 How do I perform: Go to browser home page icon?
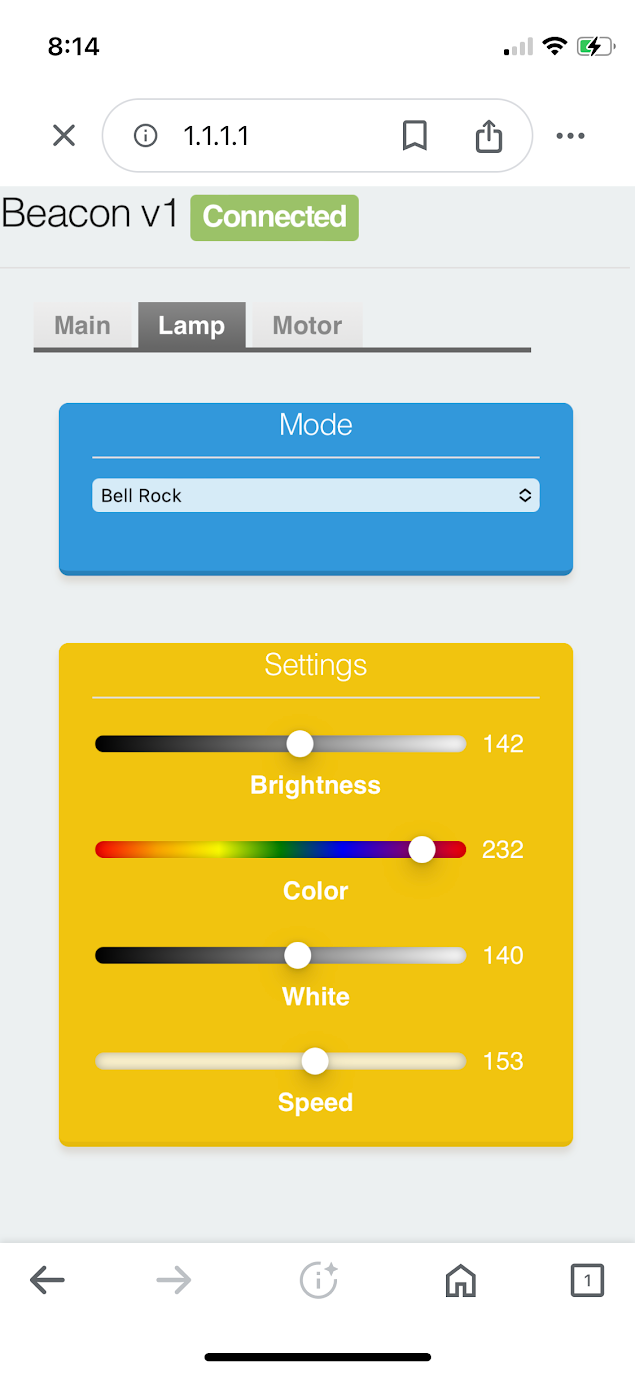click(x=460, y=1280)
